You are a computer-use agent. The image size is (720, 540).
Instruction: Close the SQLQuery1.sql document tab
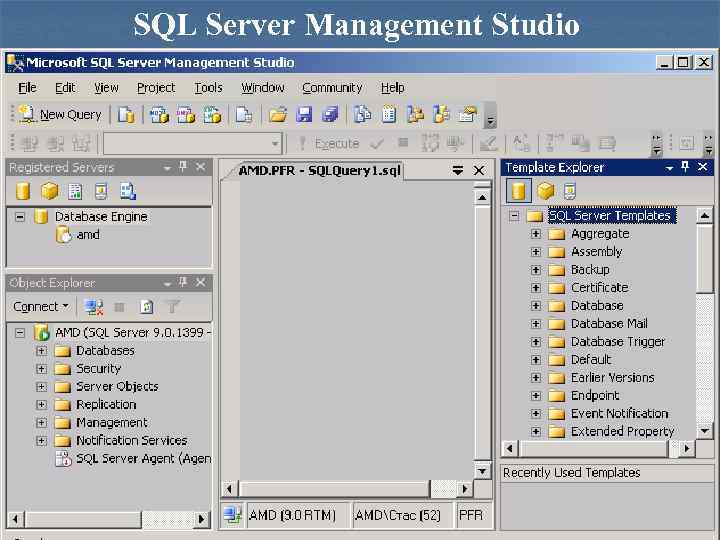point(479,171)
